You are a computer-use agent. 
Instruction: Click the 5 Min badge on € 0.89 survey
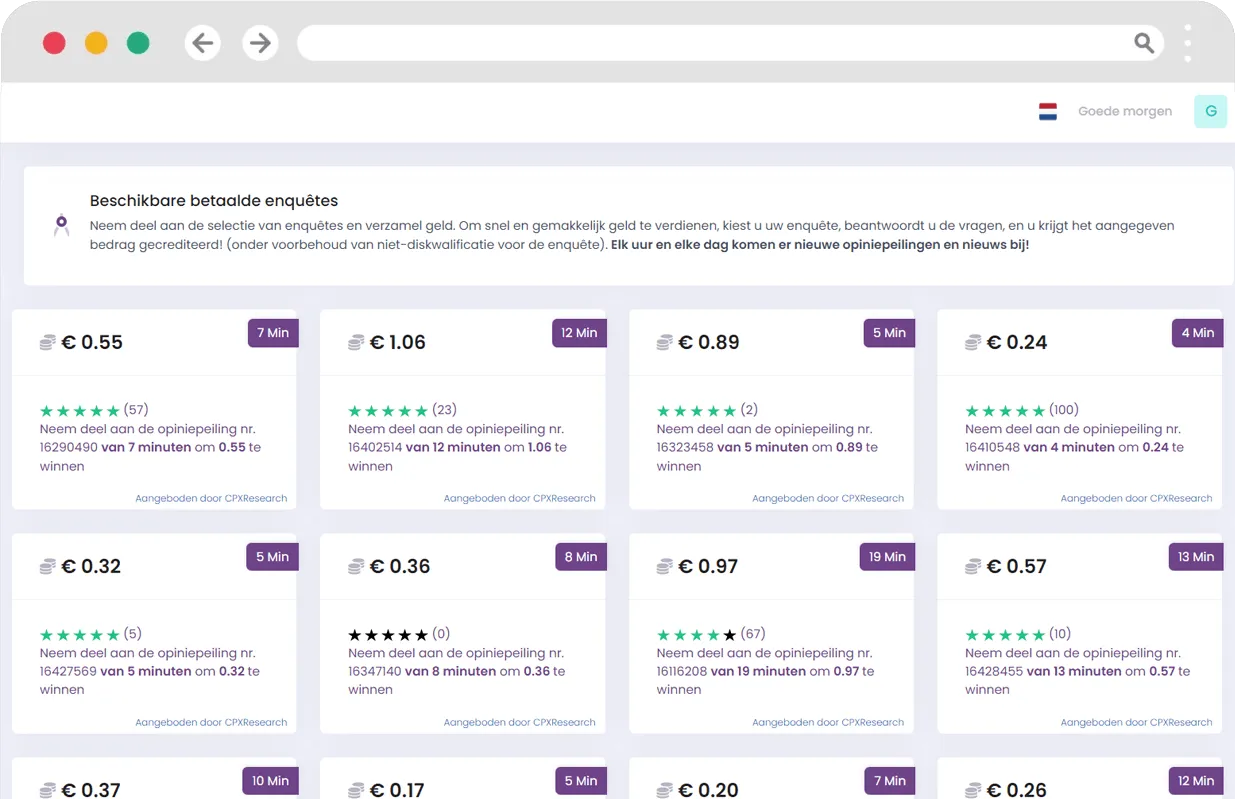pos(889,333)
